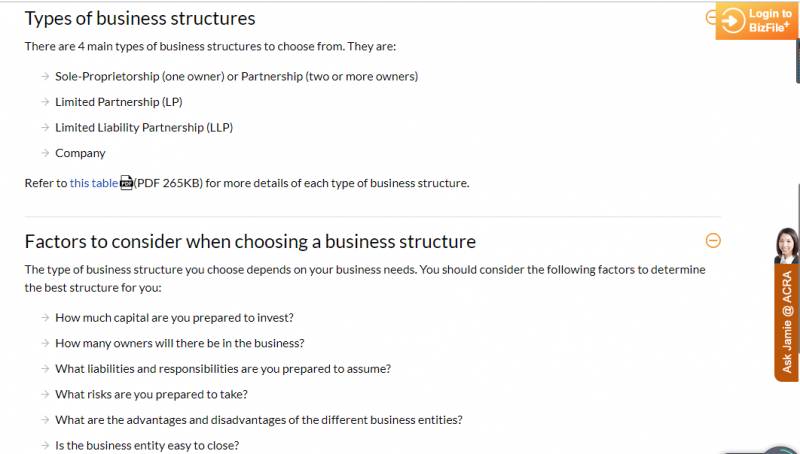Click the 'Factors to consider' section heading

[250, 241]
